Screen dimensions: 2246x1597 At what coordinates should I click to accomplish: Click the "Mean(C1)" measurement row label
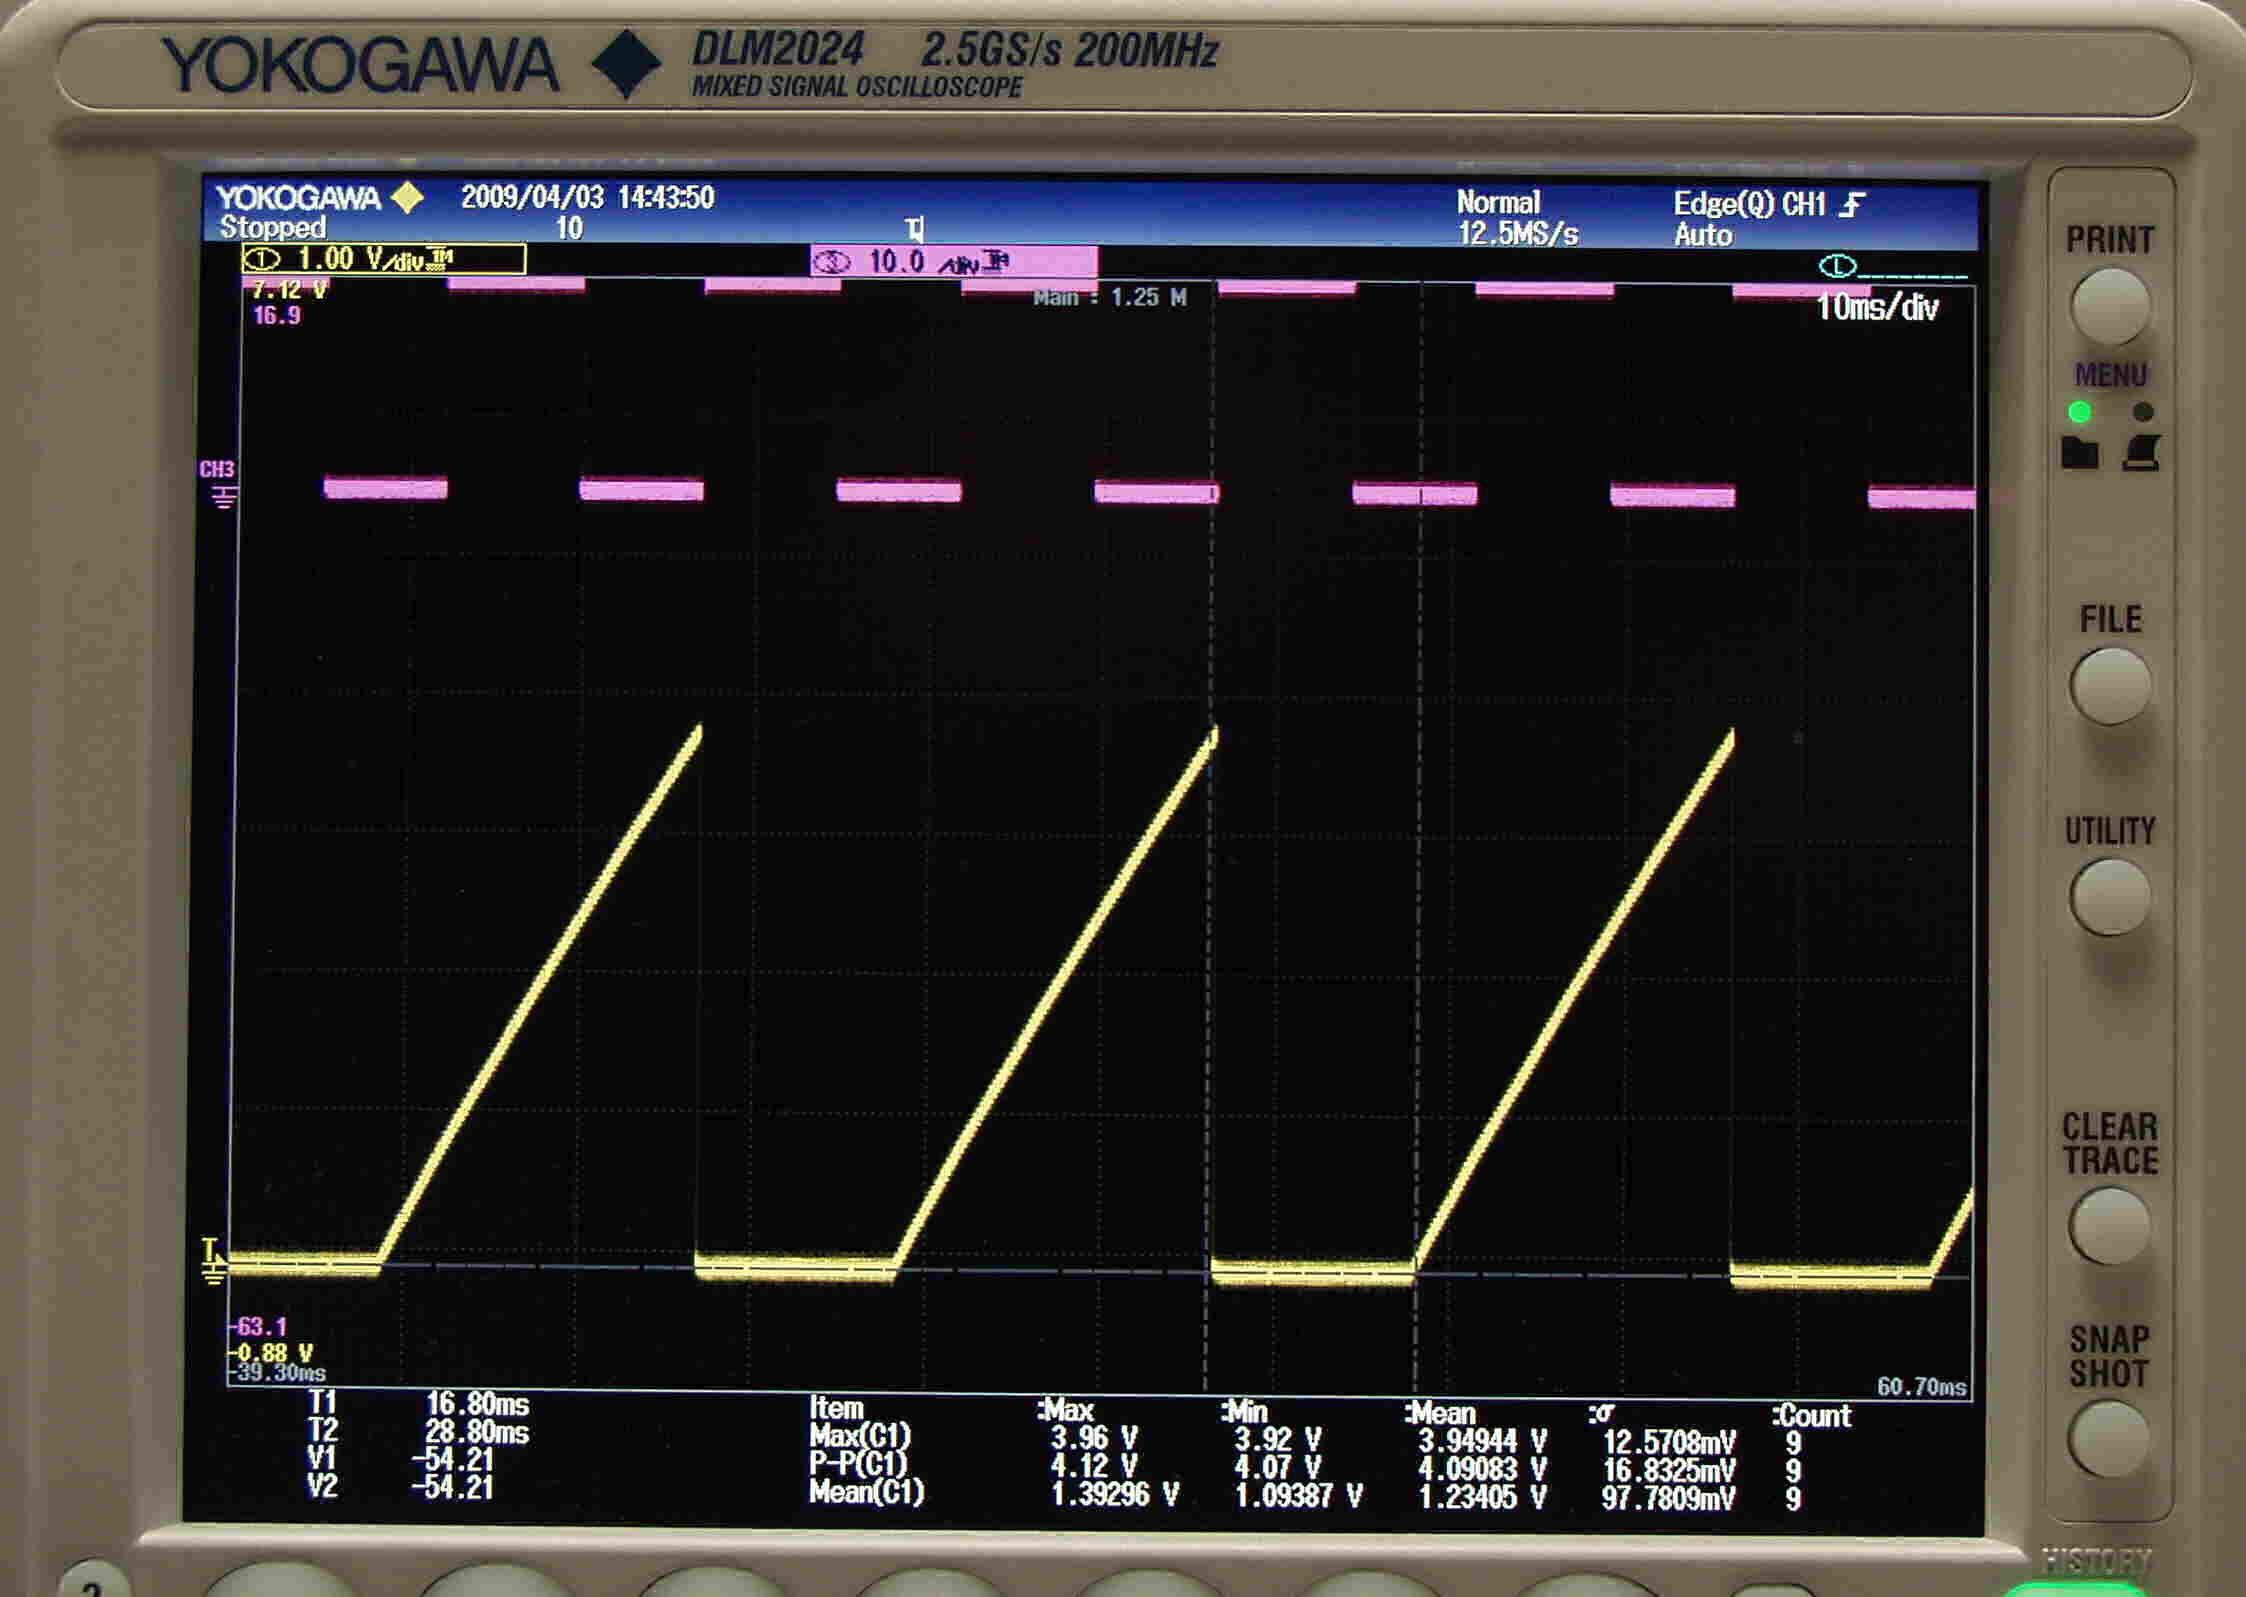(x=867, y=1493)
